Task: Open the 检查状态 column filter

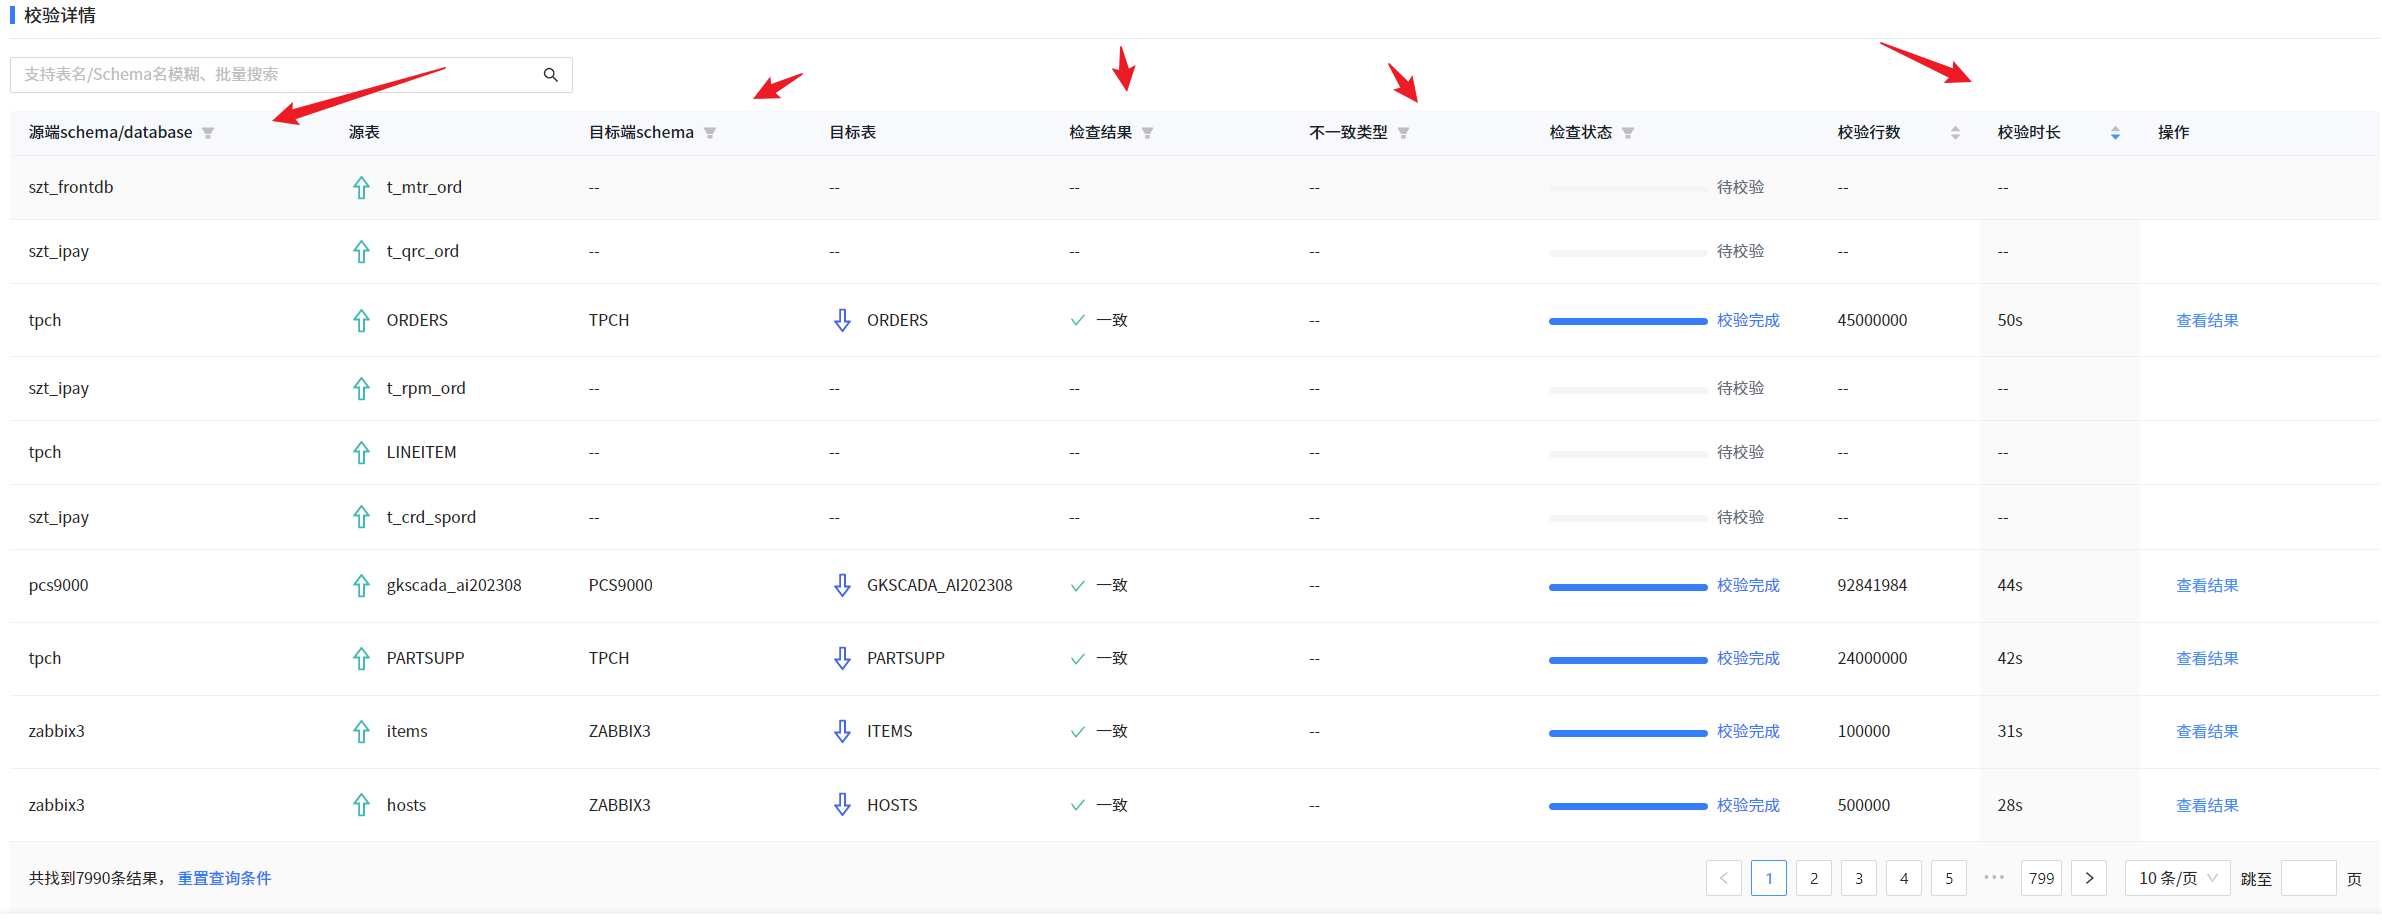Action: point(1628,133)
